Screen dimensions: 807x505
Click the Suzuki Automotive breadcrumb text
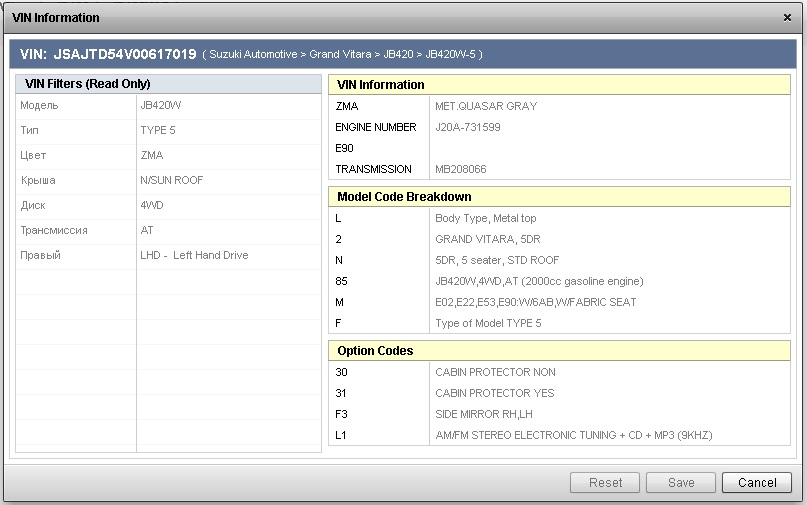(x=253, y=54)
